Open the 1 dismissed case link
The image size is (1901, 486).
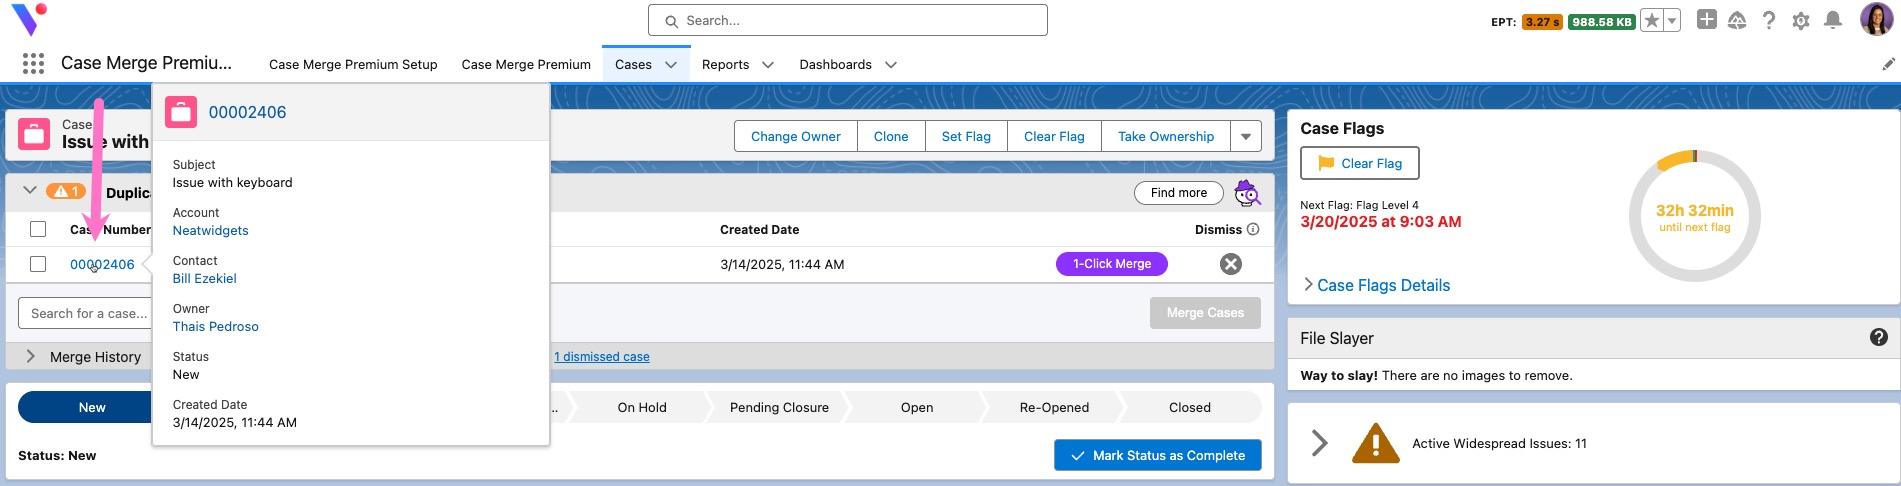coord(602,357)
